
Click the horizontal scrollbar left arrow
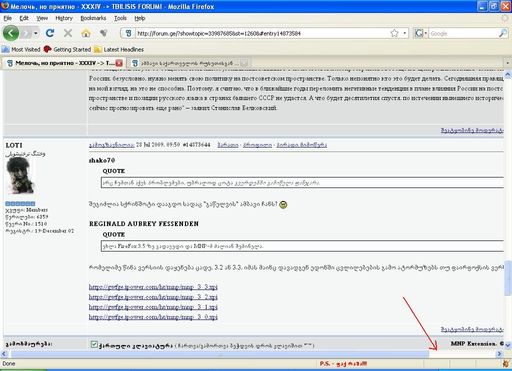point(4,354)
